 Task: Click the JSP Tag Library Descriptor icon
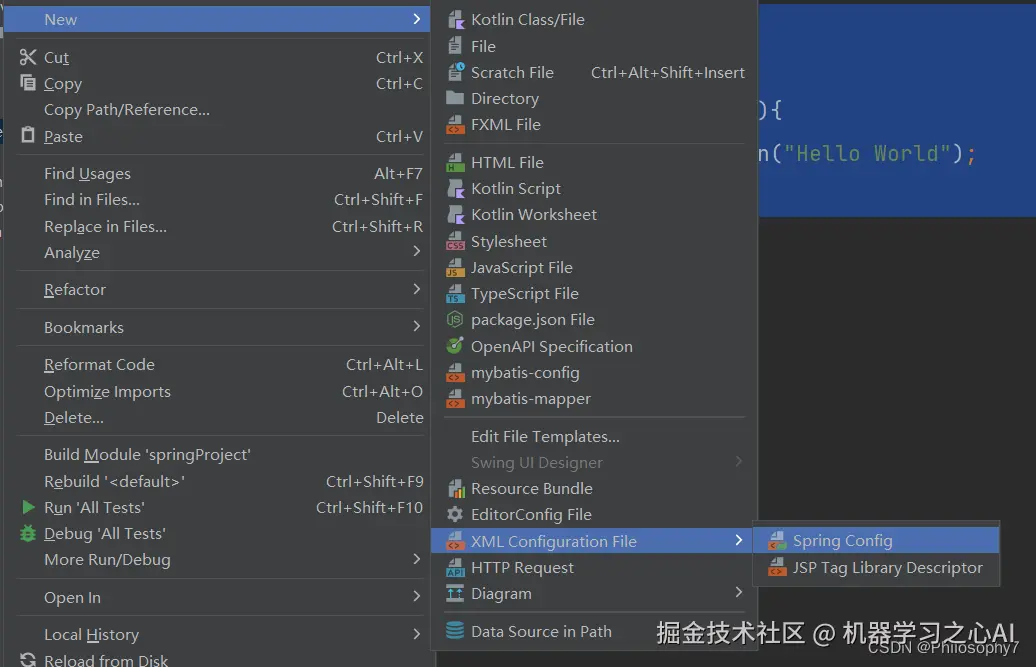pyautogui.click(x=778, y=567)
